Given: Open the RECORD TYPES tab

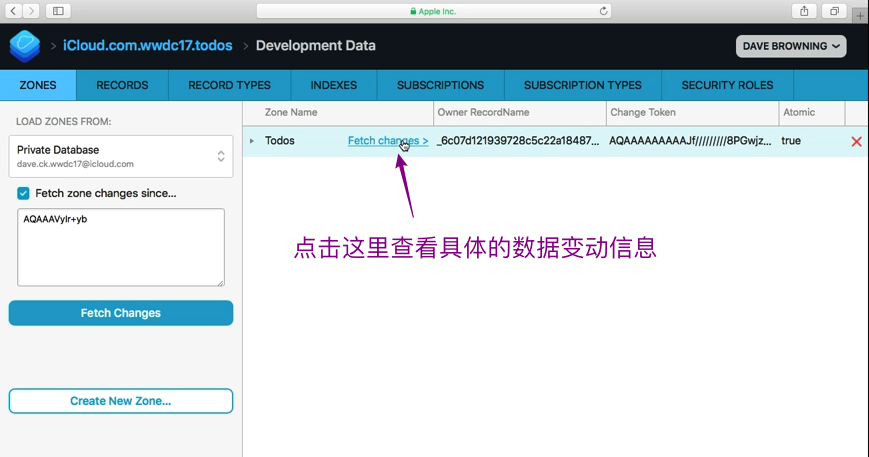Looking at the screenshot, I should click(x=229, y=85).
